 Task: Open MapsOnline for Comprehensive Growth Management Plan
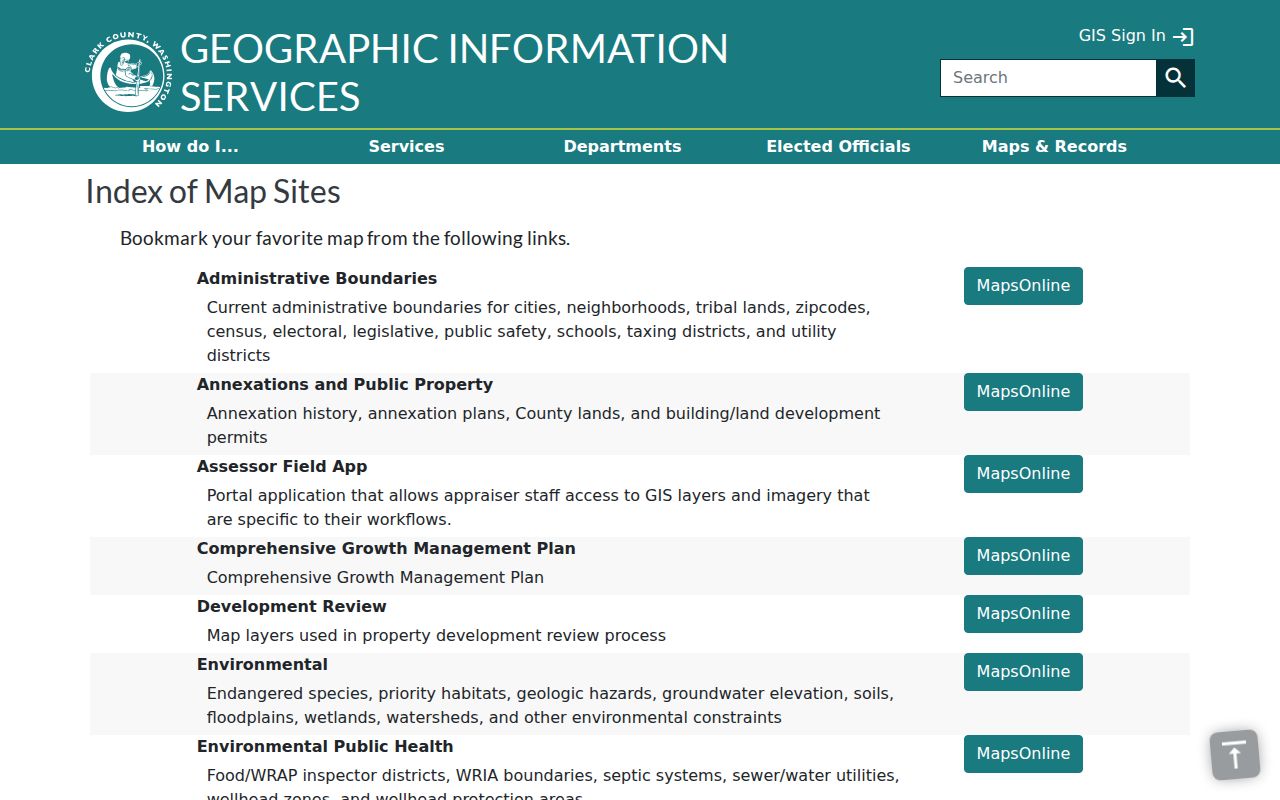point(1023,556)
